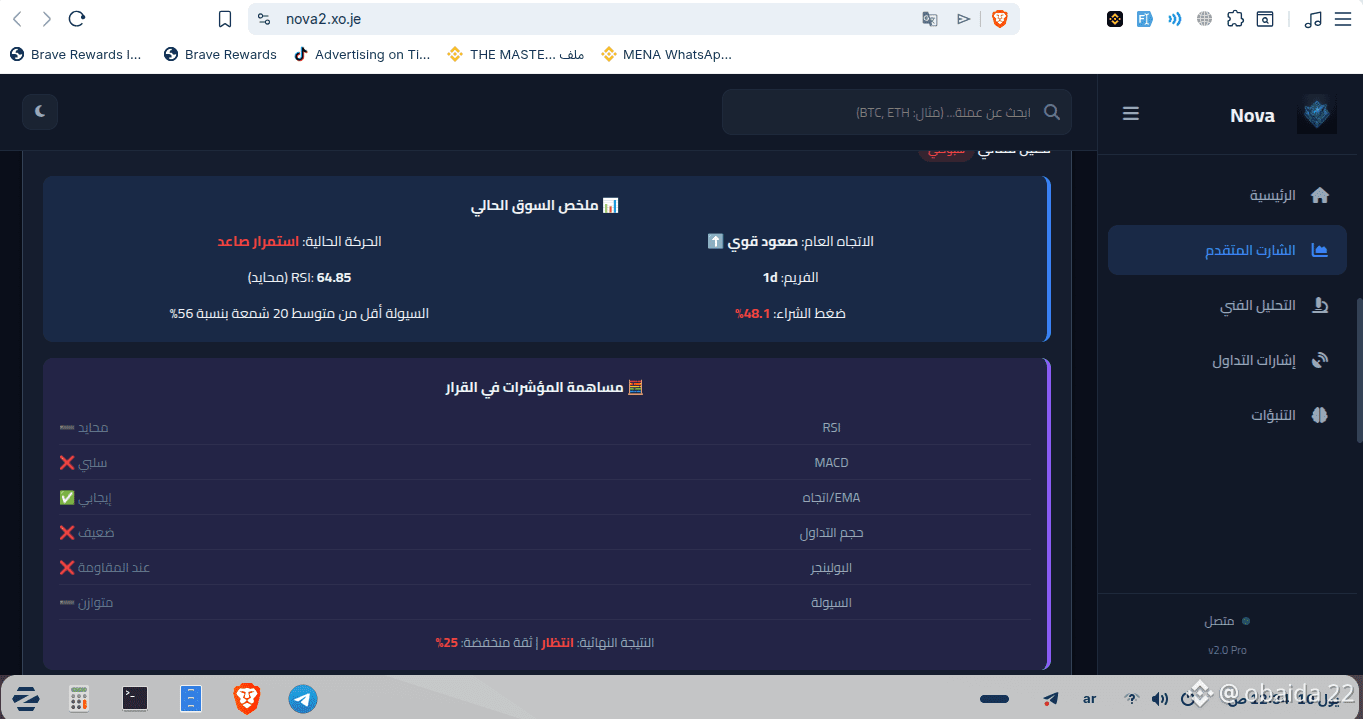Bookmark this page with the bookmark icon

[x=225, y=18]
